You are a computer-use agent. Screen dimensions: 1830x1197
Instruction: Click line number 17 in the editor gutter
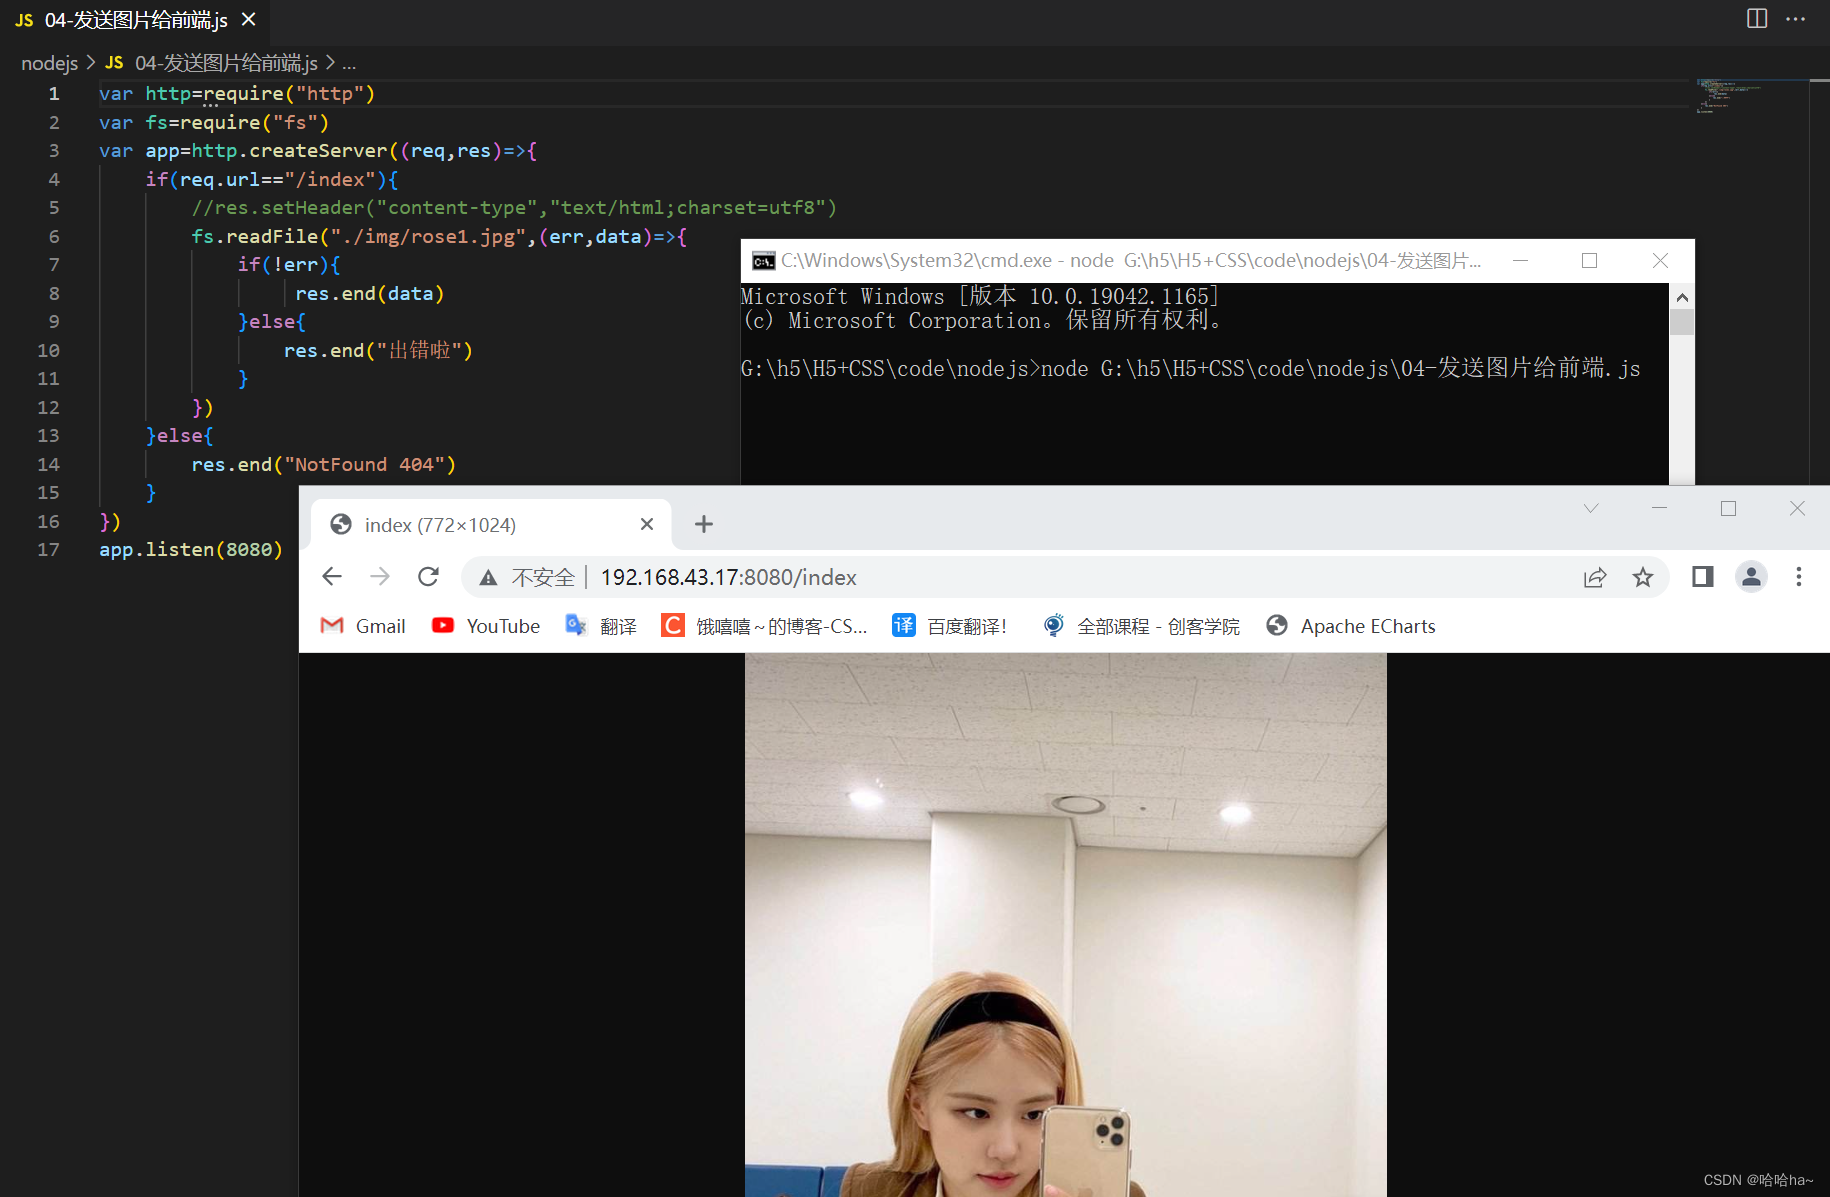[48, 549]
